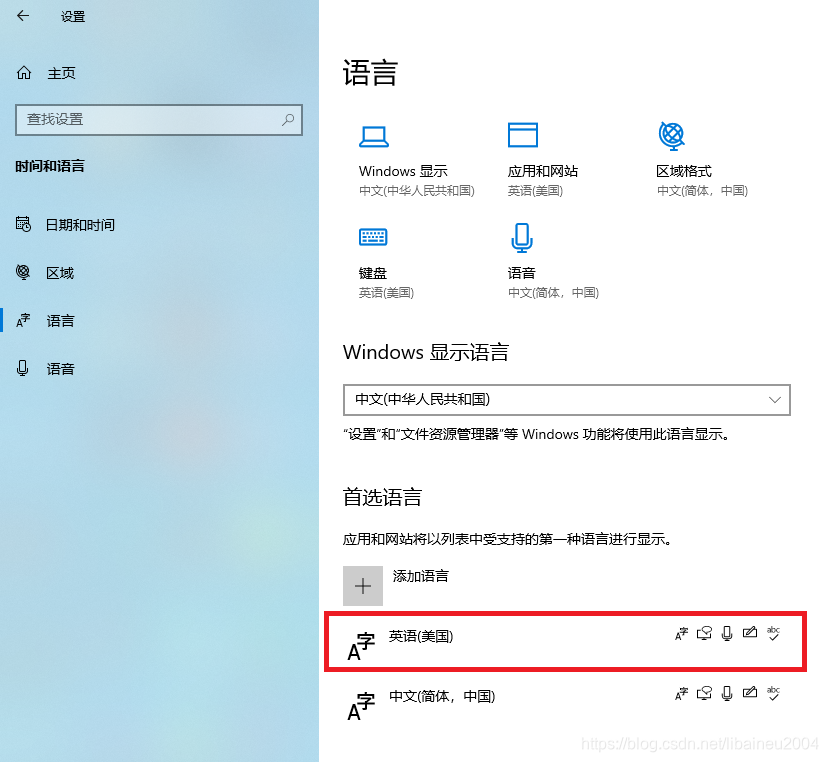Click the 区域格式 globe icon
Image resolution: width=828 pixels, height=762 pixels.
pos(672,135)
